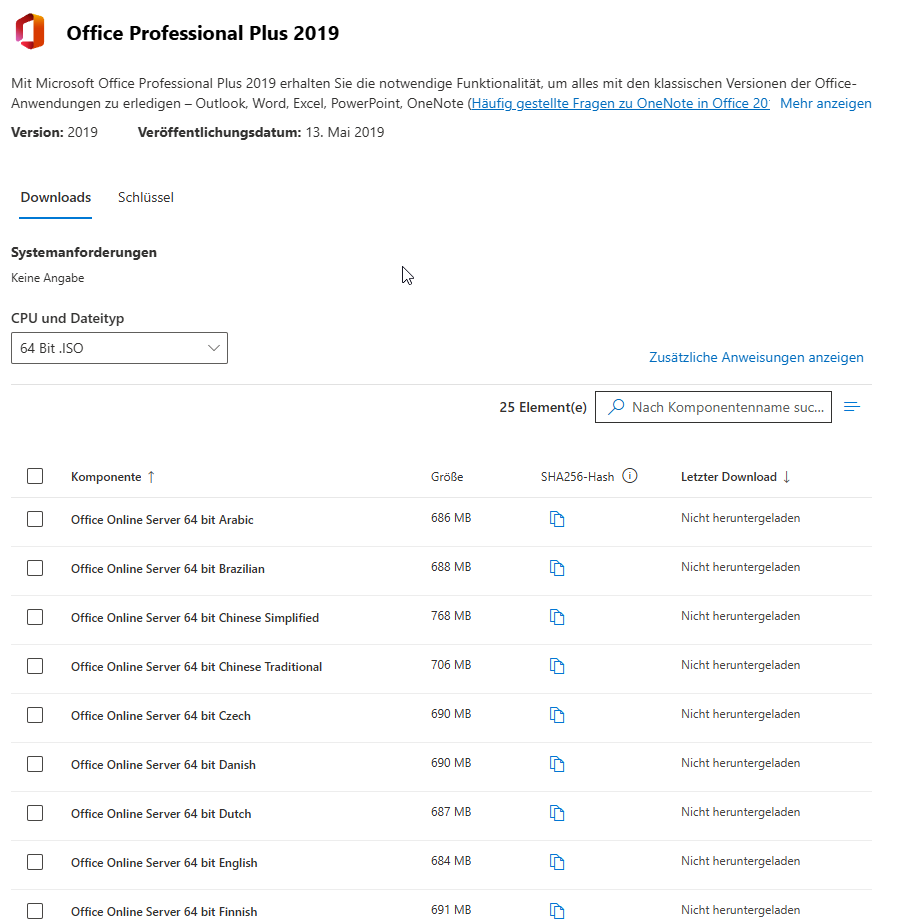The height and width of the screenshot is (919, 903).
Task: Tick the checkbox for English component
Action: tap(35, 862)
